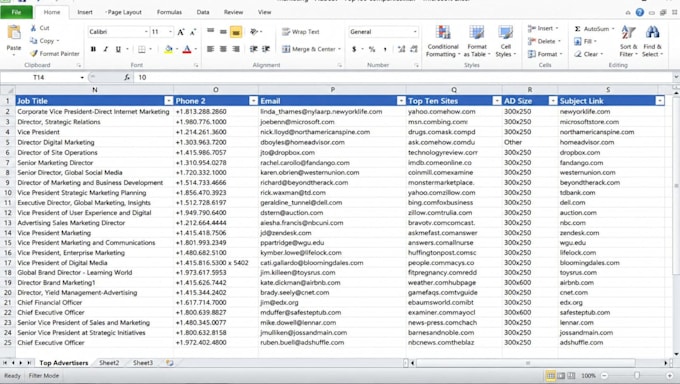Toggle bottom align highlighted button
680x384 pixels.
pos(236,32)
